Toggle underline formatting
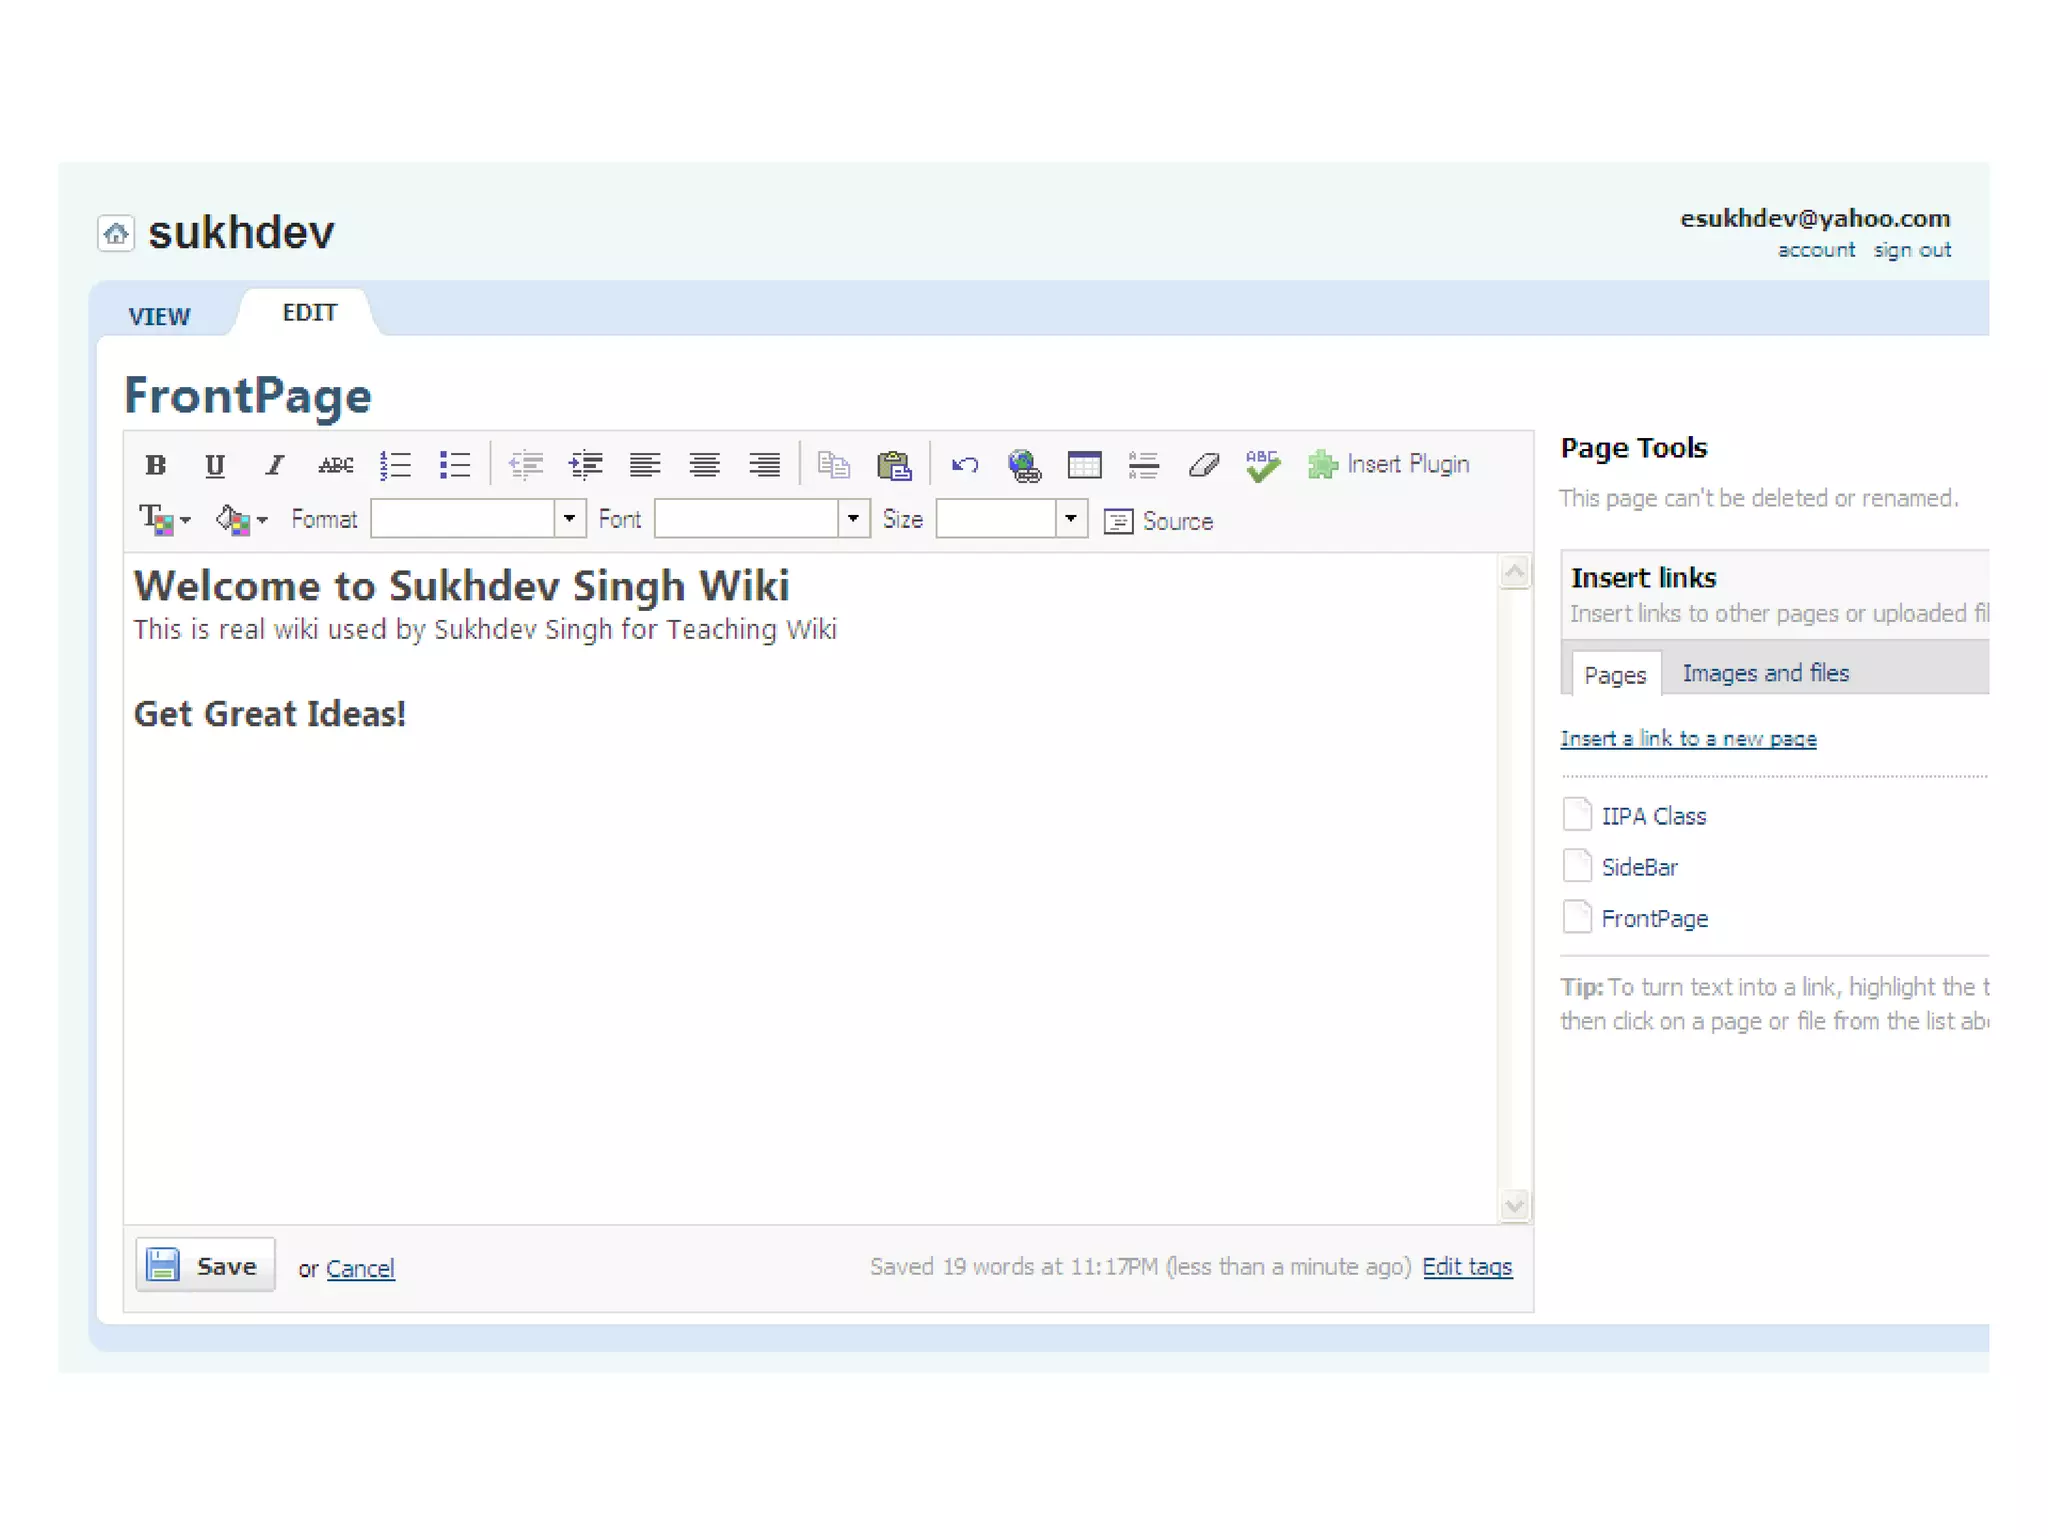This screenshot has width=2048, height=1536. pos(214,465)
